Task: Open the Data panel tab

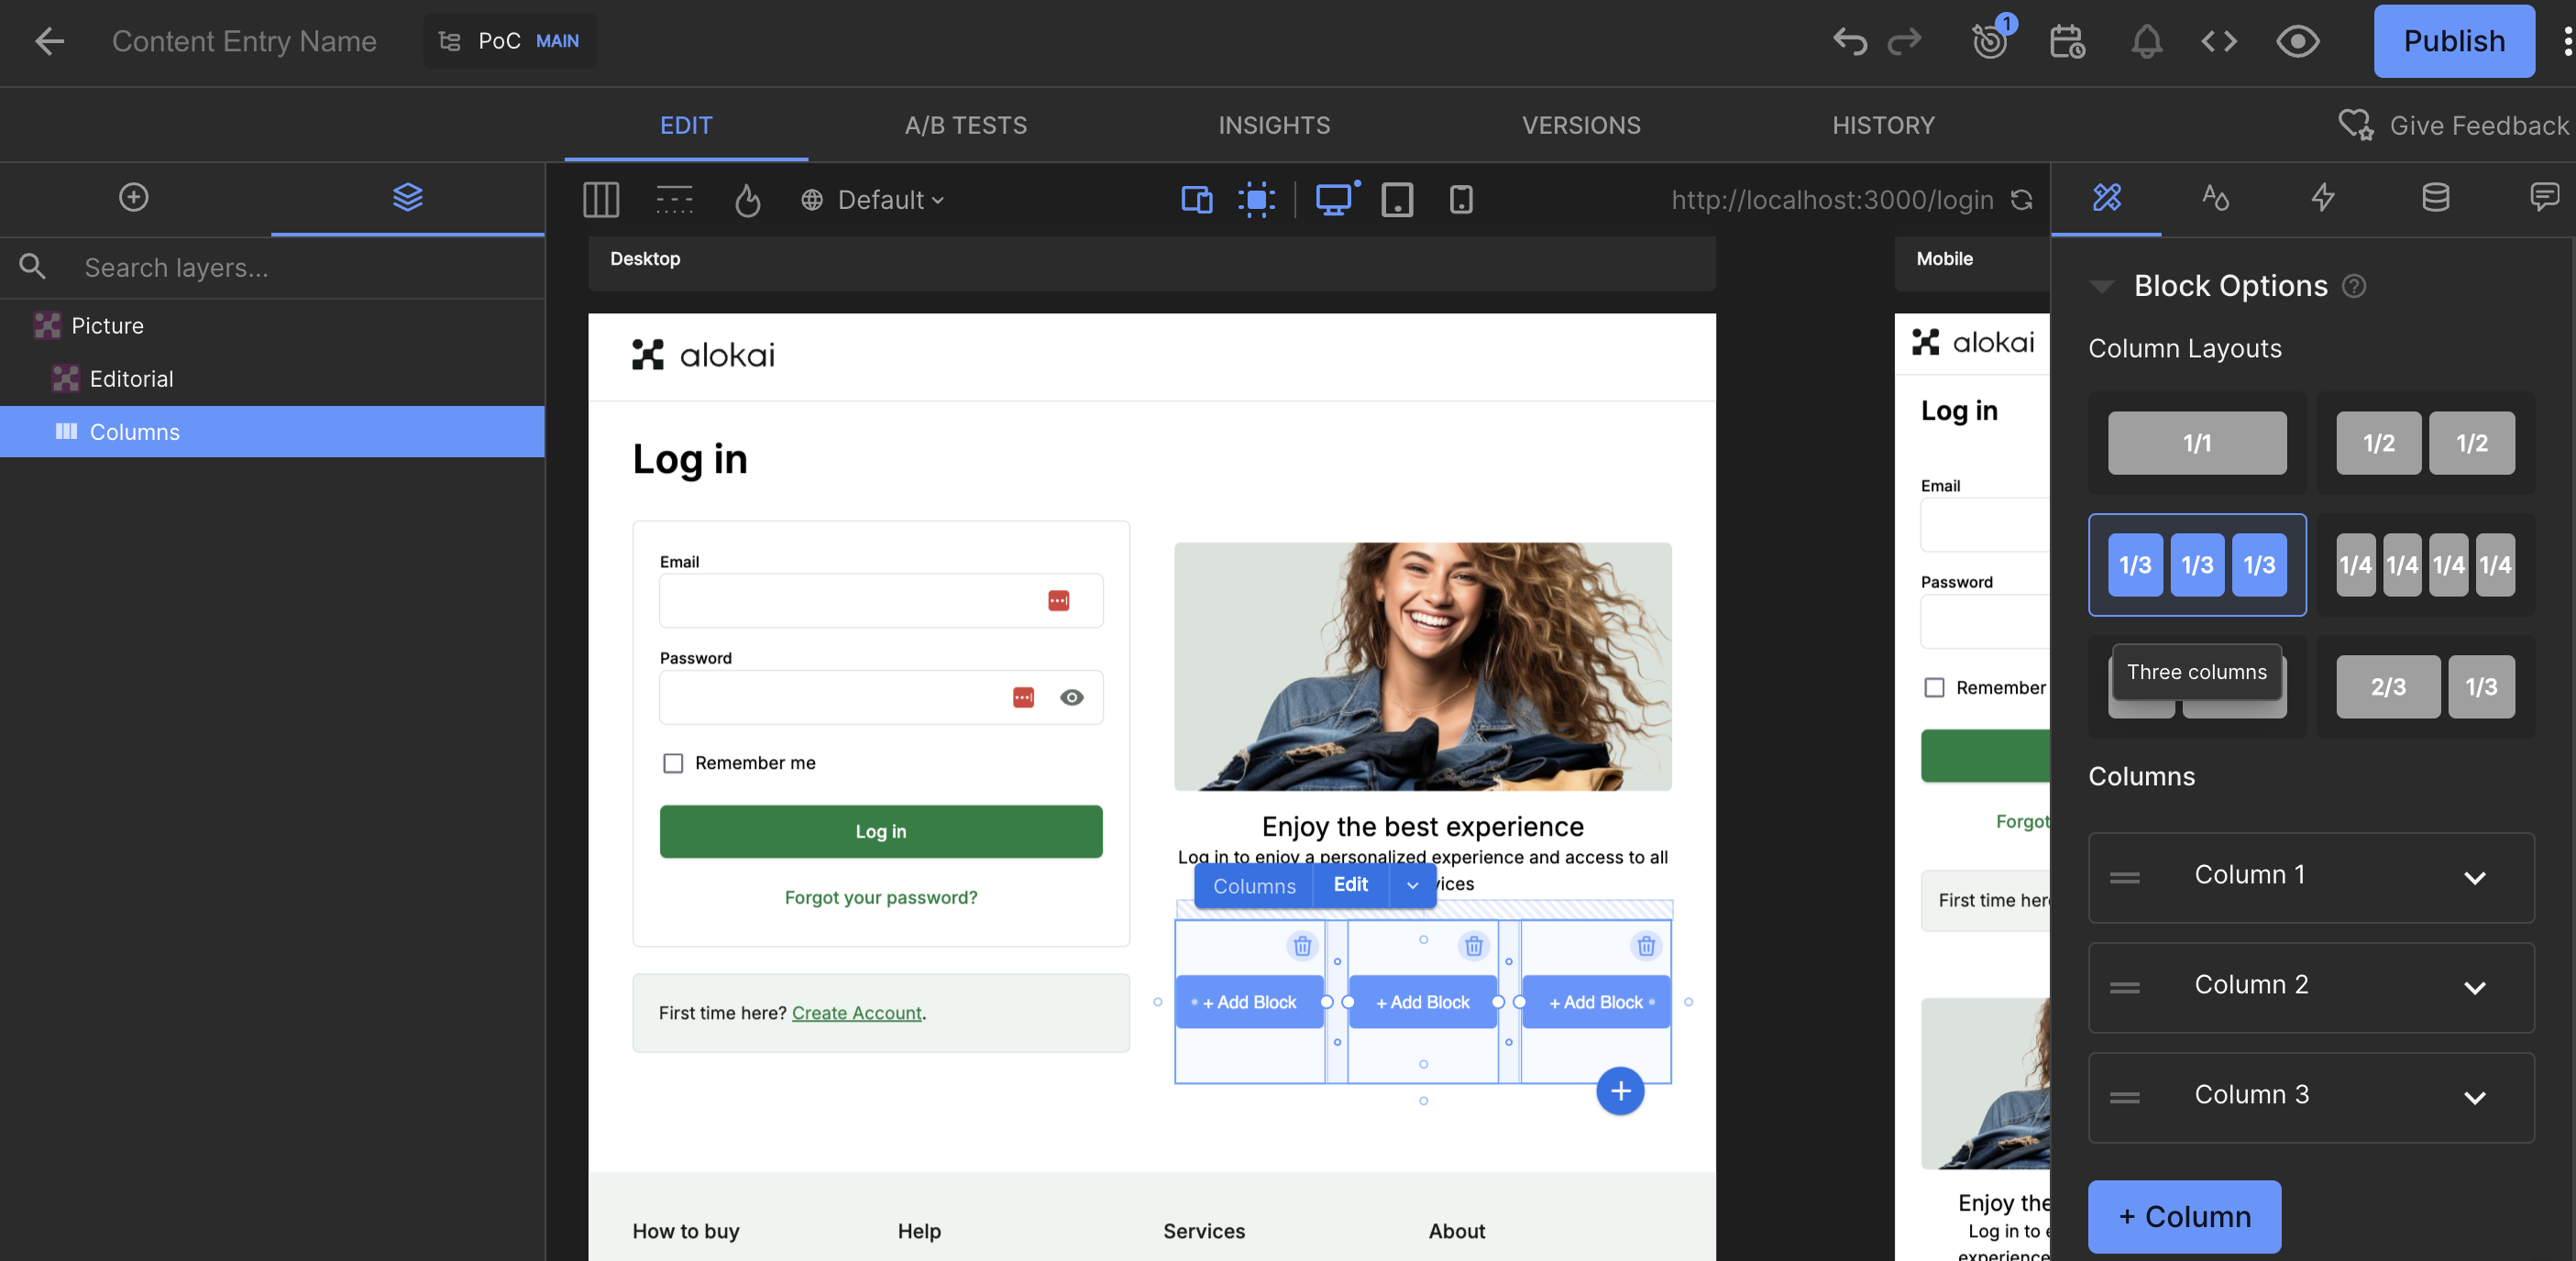Action: [x=2436, y=197]
